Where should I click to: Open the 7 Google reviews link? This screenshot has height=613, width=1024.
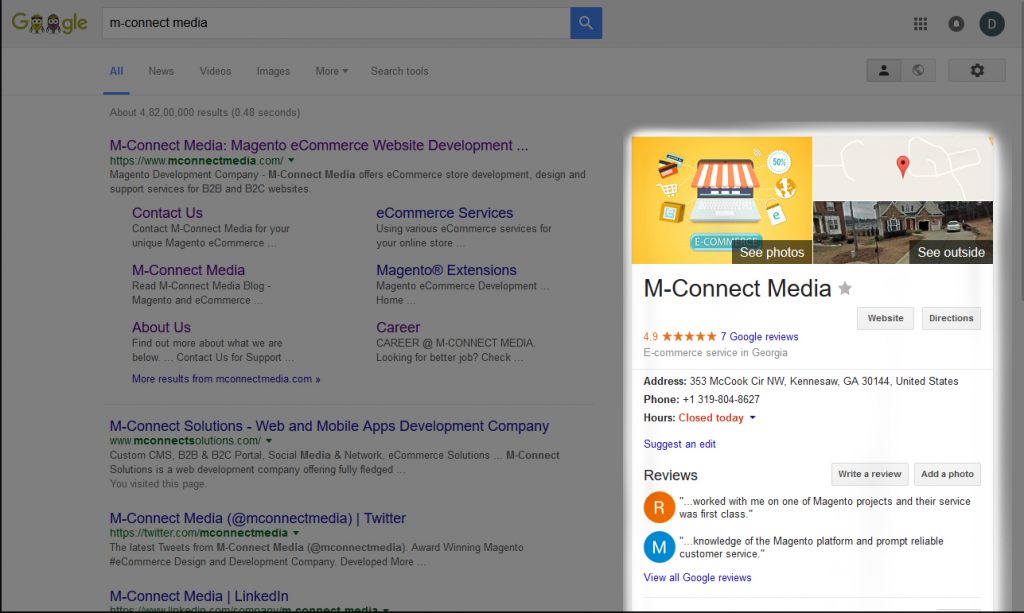(x=759, y=337)
